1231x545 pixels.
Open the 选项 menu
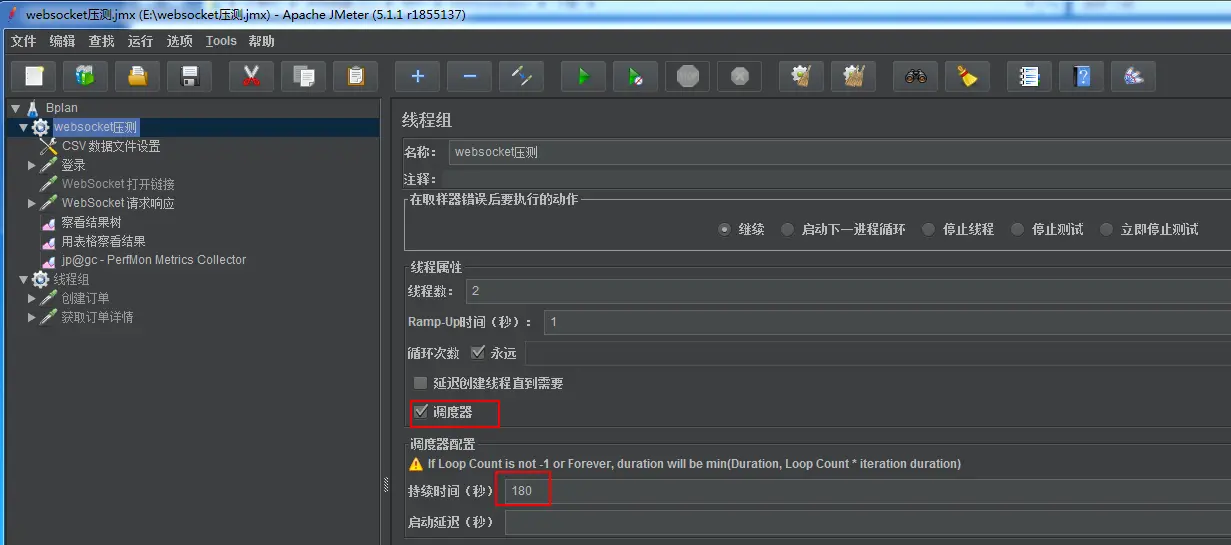coord(179,41)
